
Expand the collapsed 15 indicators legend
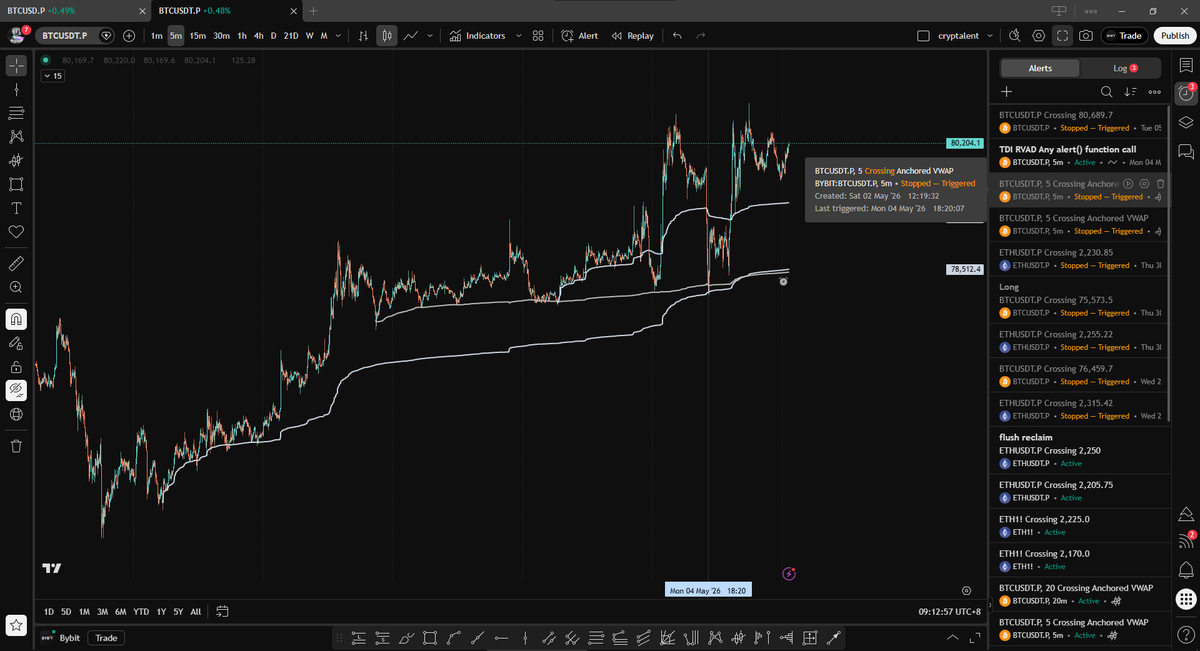[52, 76]
